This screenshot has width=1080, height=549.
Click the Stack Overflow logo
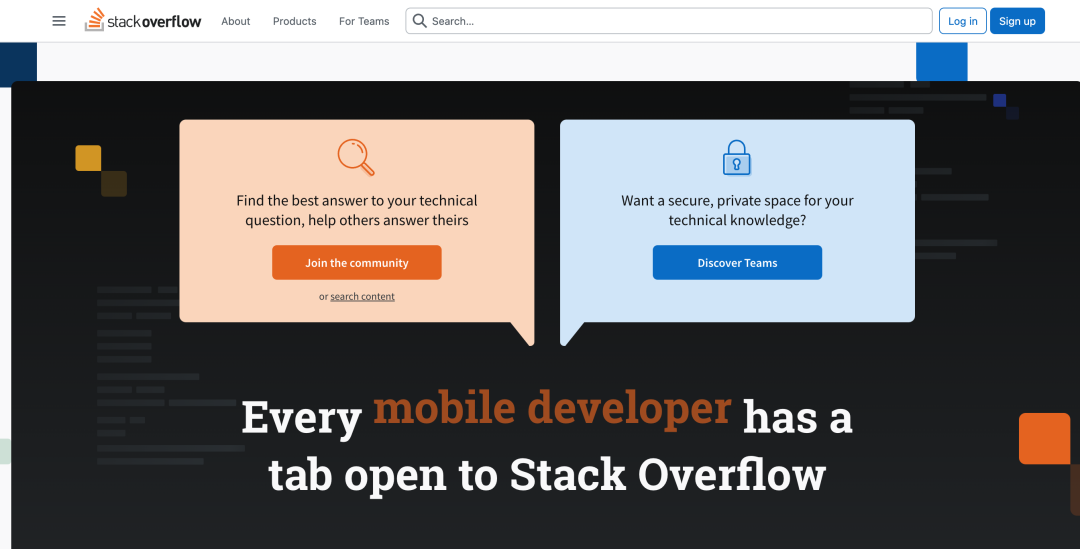point(143,21)
